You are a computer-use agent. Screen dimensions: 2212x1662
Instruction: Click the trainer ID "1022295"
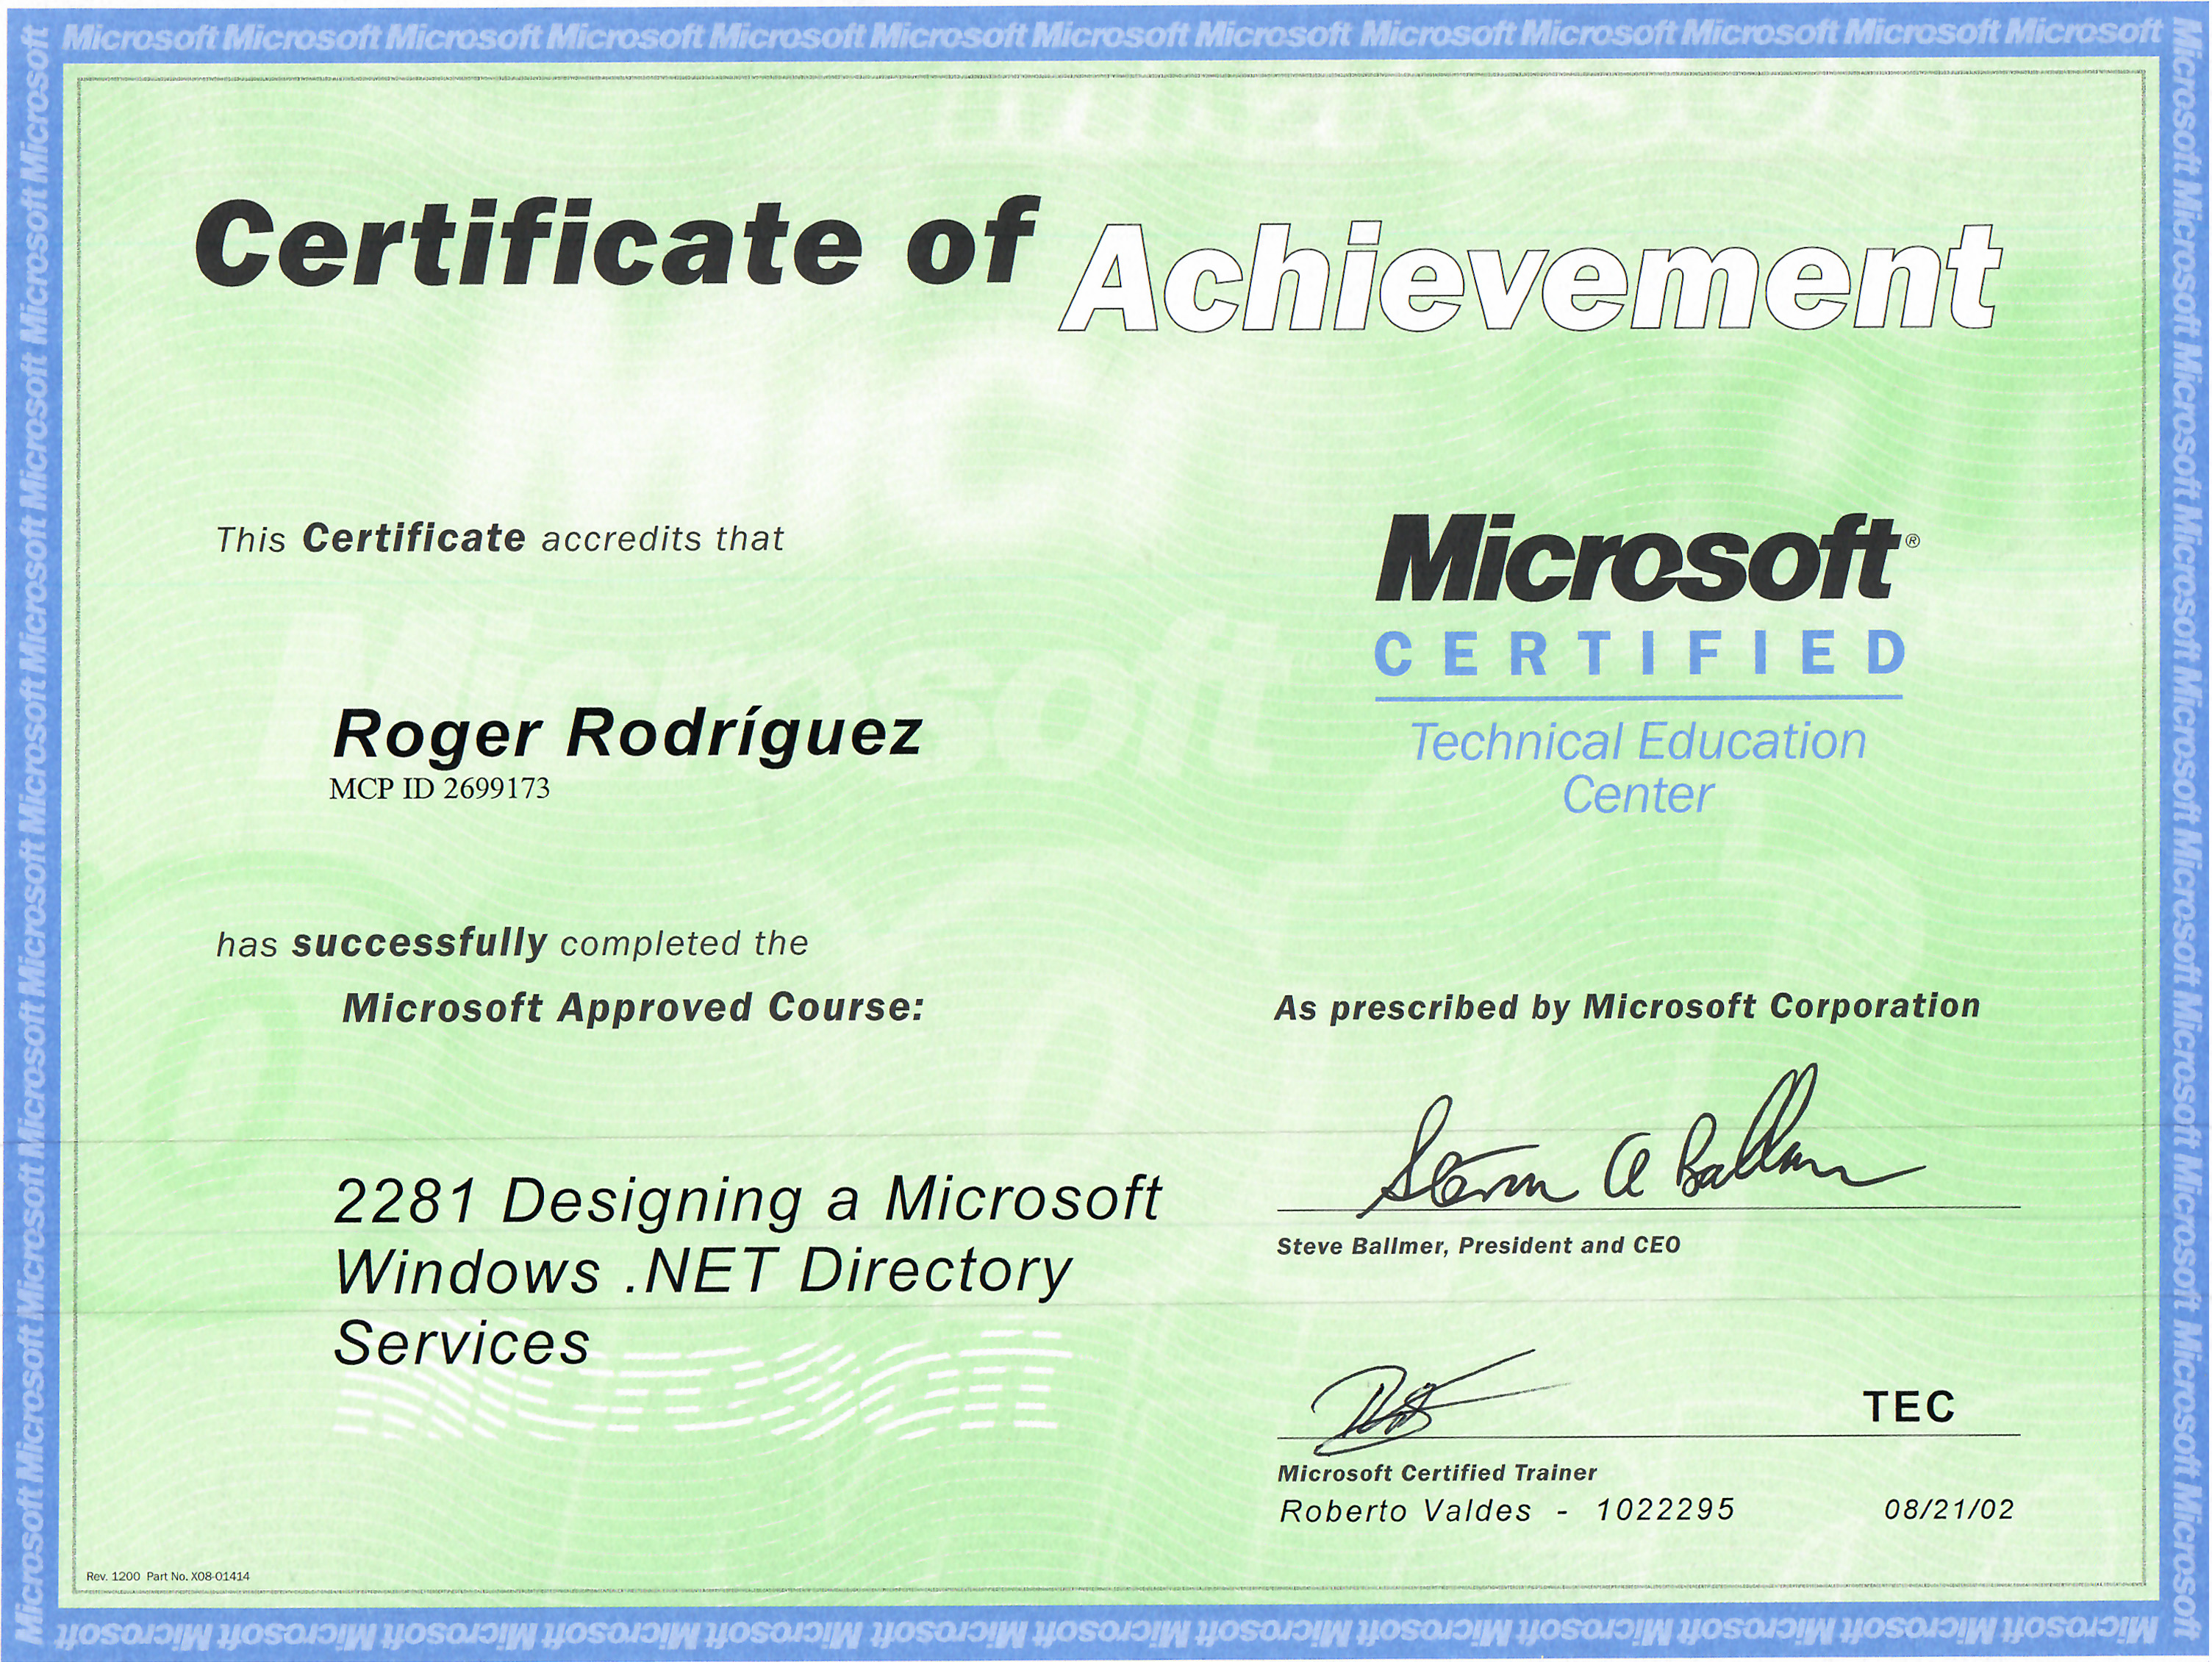click(1665, 1510)
